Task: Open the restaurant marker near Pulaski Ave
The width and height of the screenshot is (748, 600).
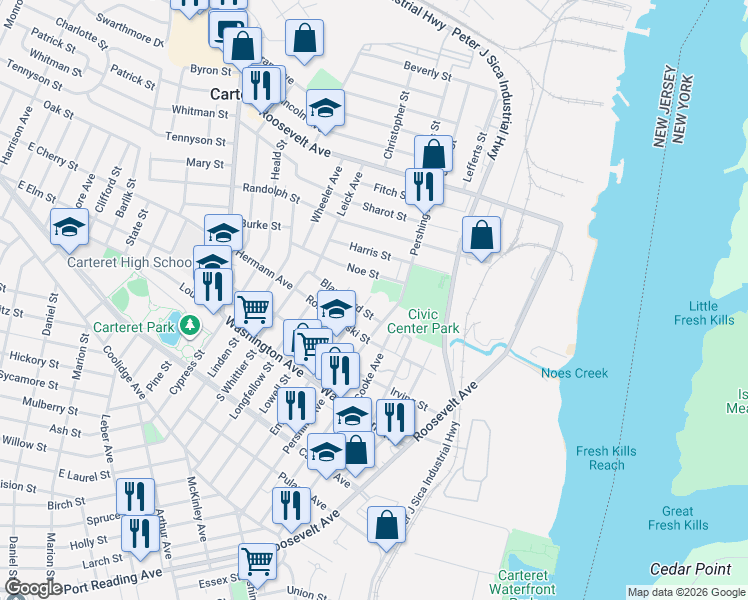Action: point(291,509)
